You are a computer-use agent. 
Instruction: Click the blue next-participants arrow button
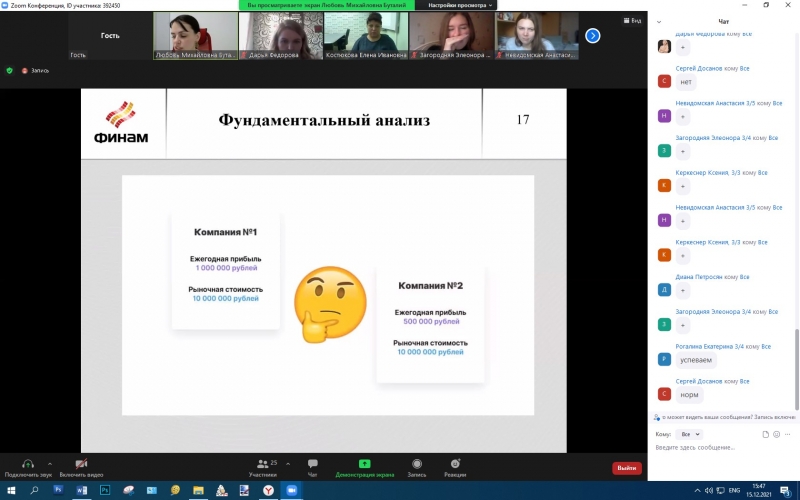coord(592,36)
